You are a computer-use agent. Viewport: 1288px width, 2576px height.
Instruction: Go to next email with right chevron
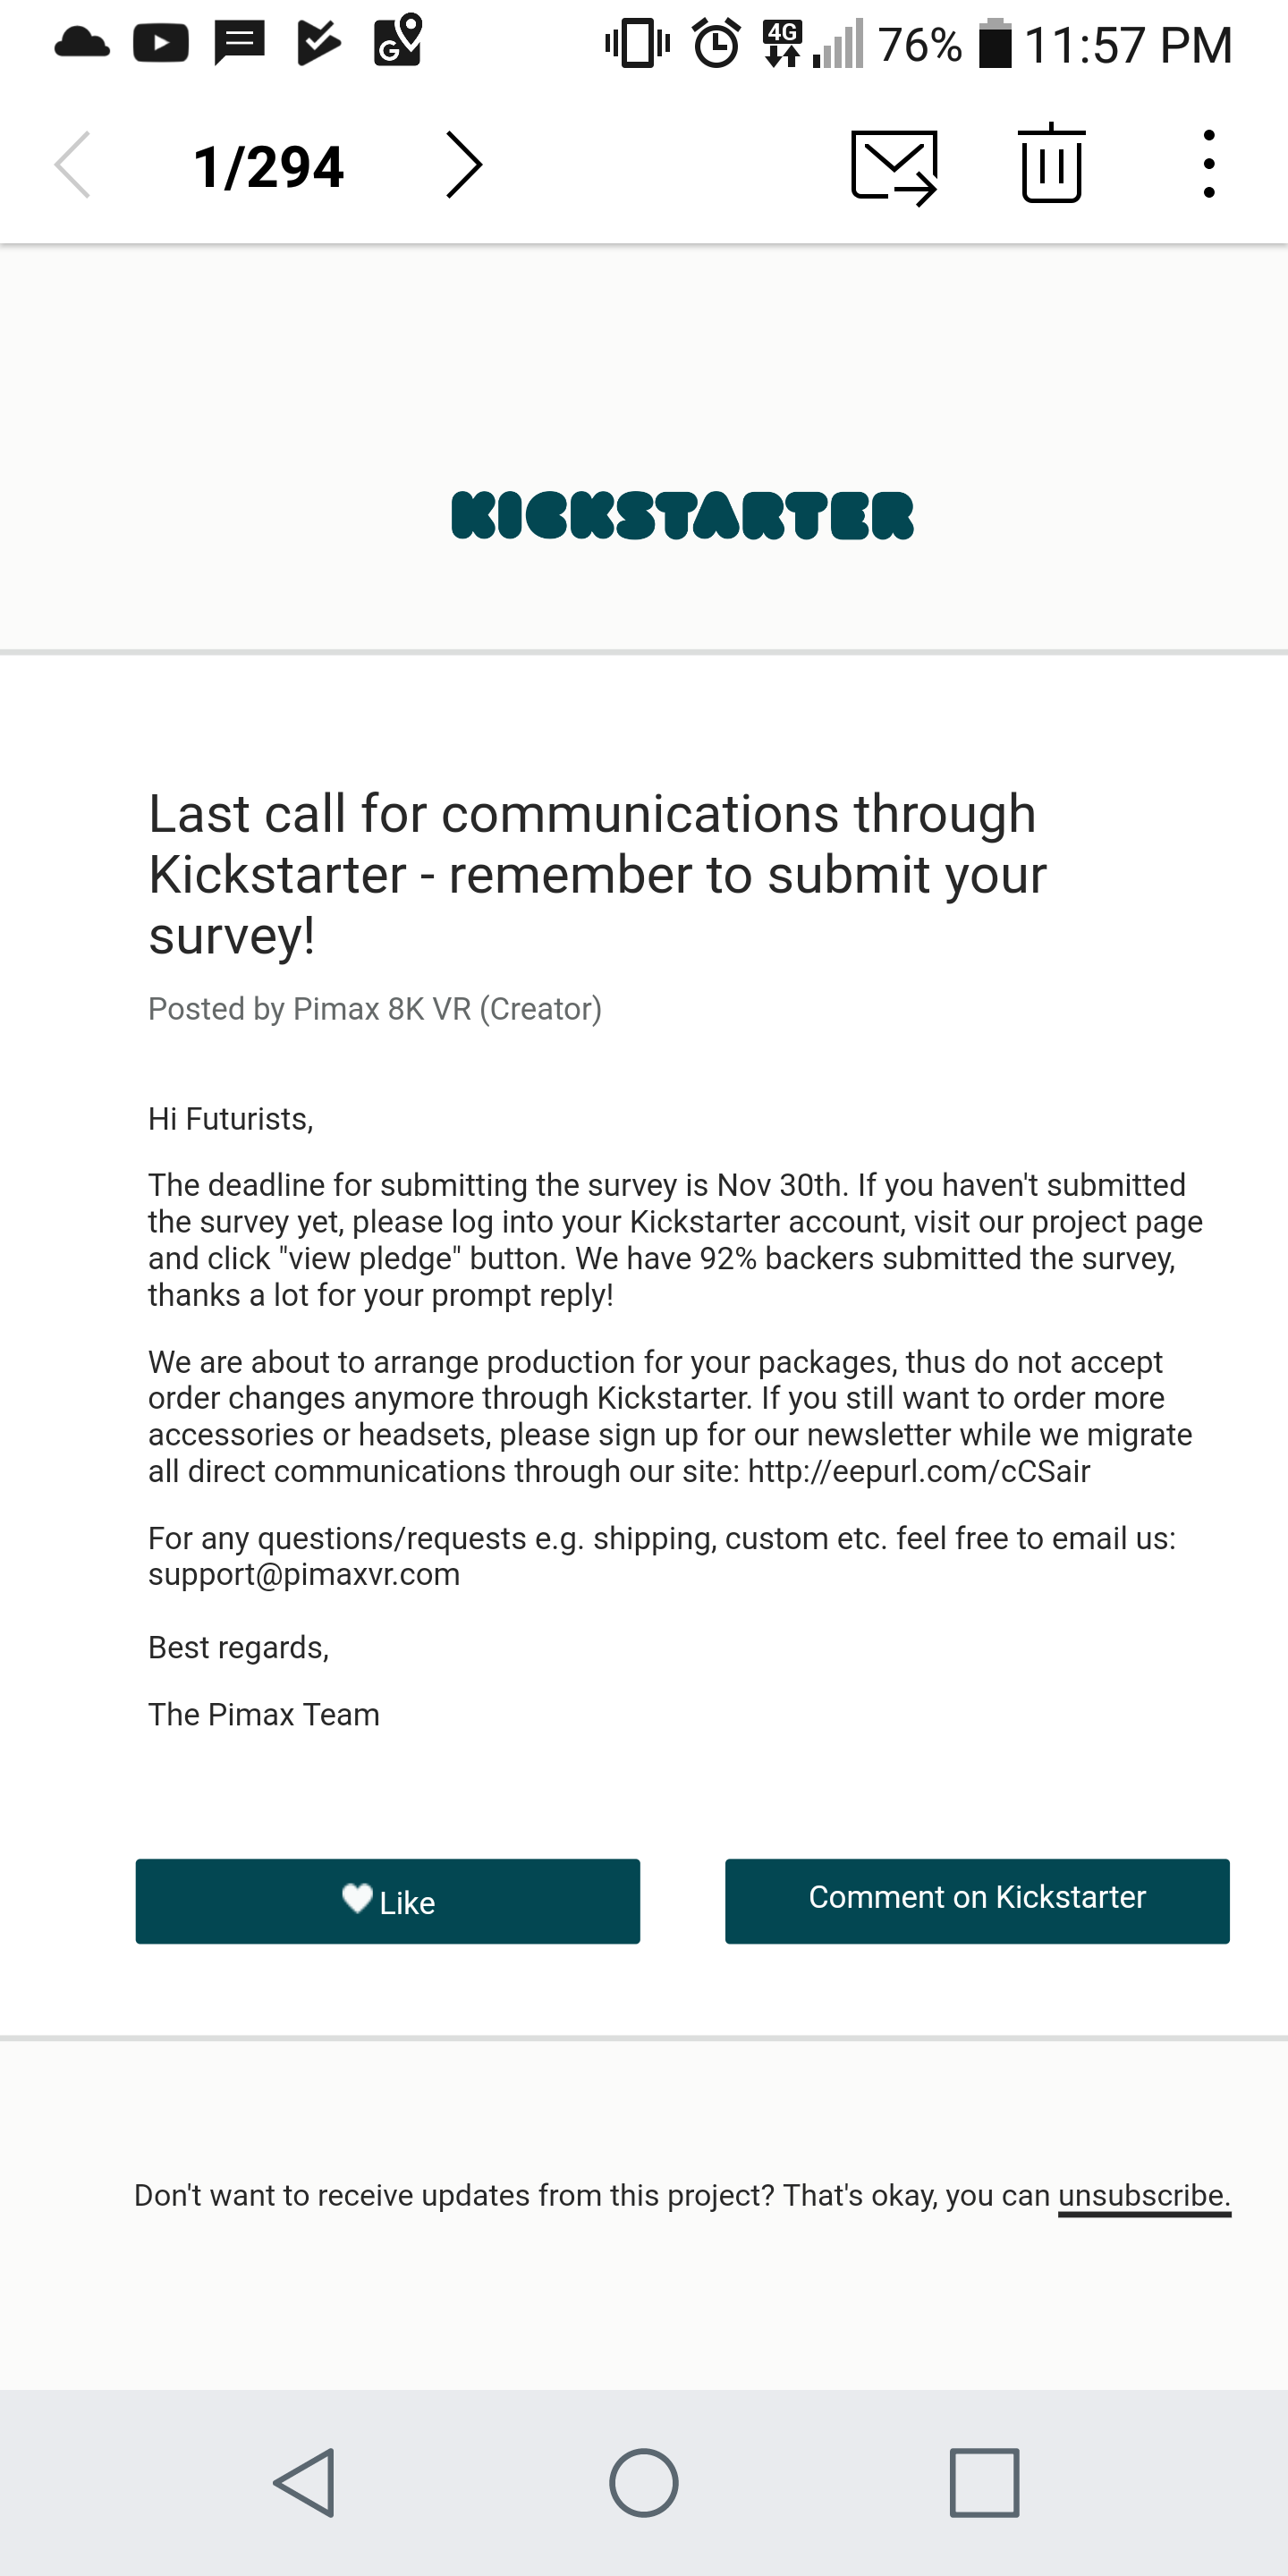[x=464, y=165]
